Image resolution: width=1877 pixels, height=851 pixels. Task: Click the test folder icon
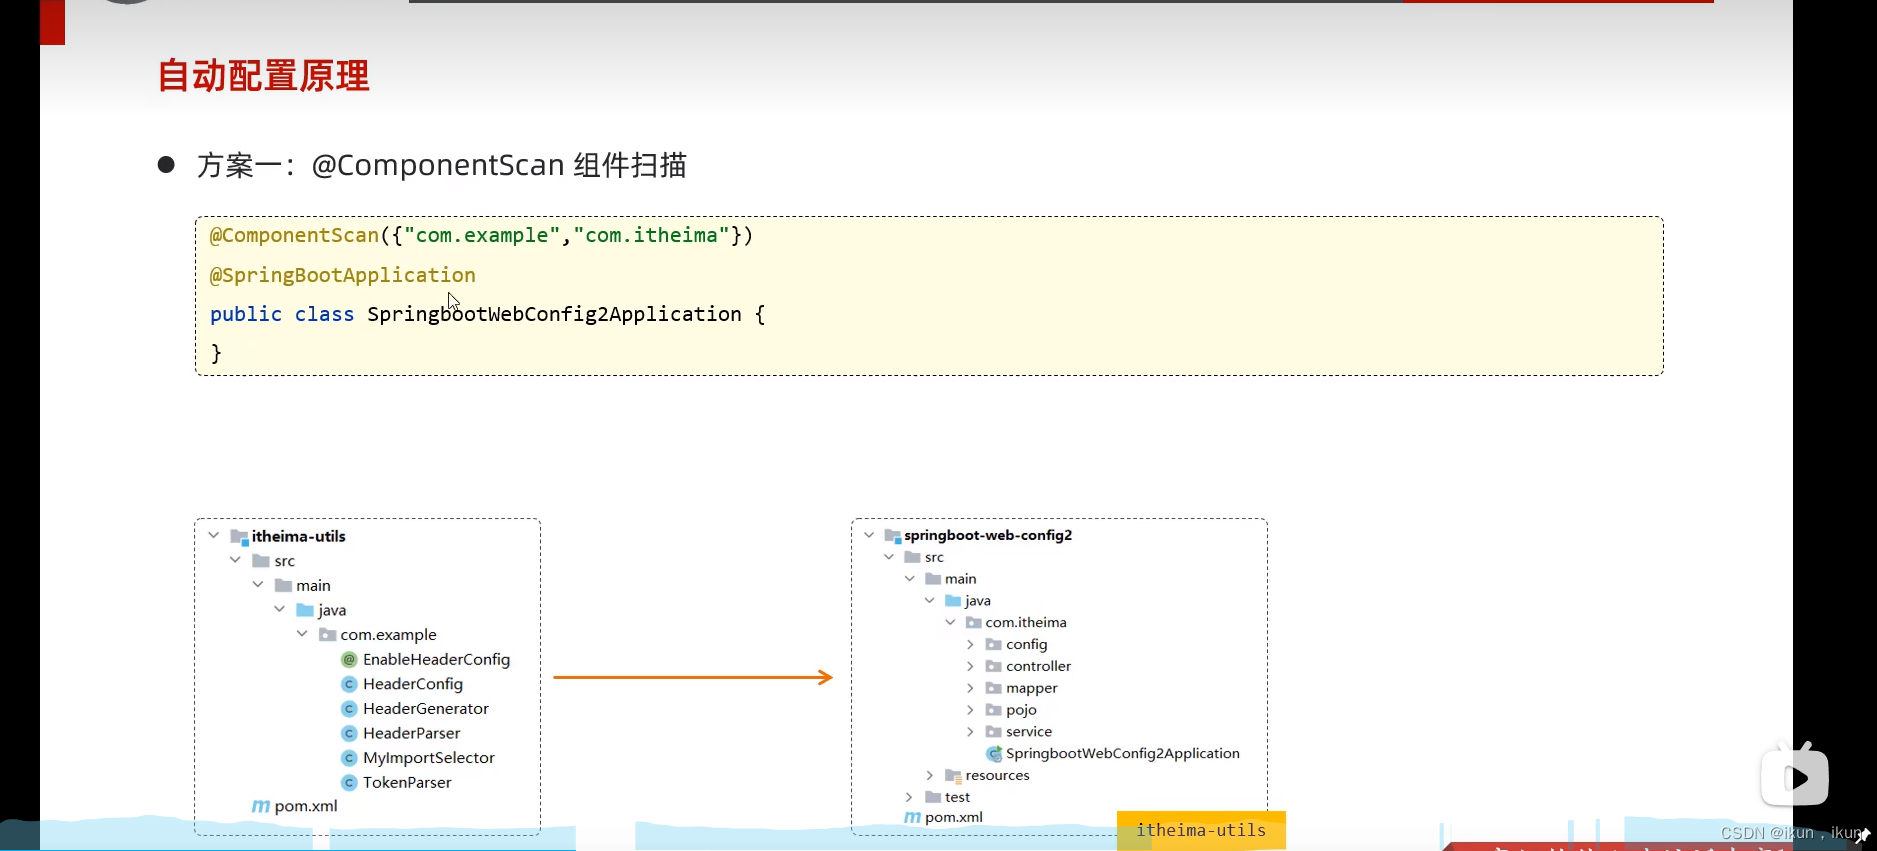click(x=933, y=797)
